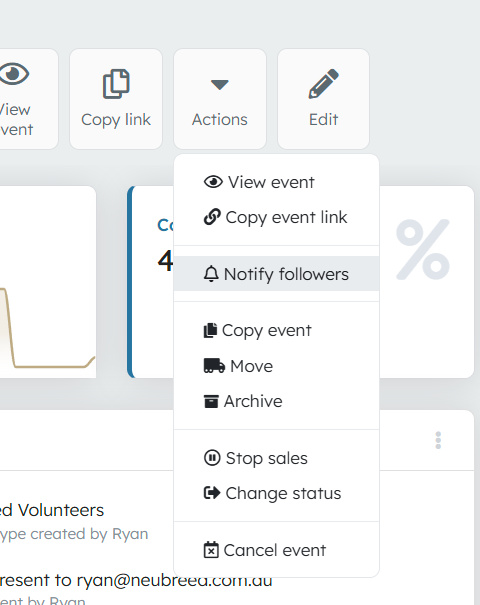Click the Copy link button text
Image resolution: width=480 pixels, height=605 pixels.
116,120
